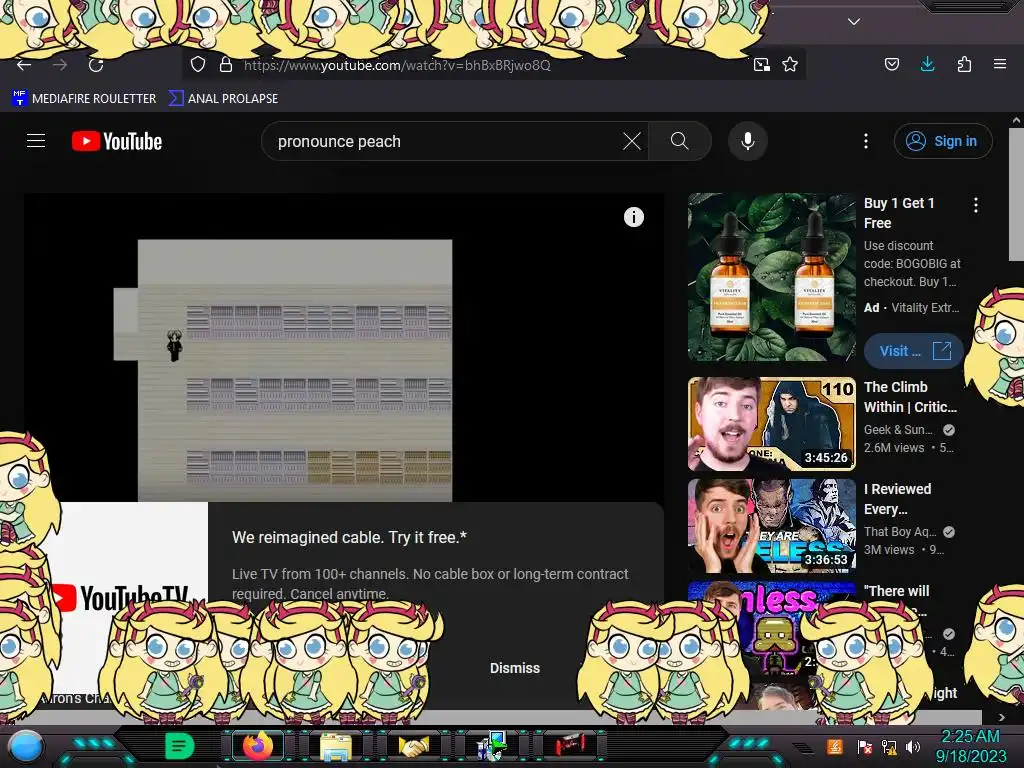Screen dimensions: 1024x768
Task: Open the Vitality oil ad thumbnail
Action: 771,277
